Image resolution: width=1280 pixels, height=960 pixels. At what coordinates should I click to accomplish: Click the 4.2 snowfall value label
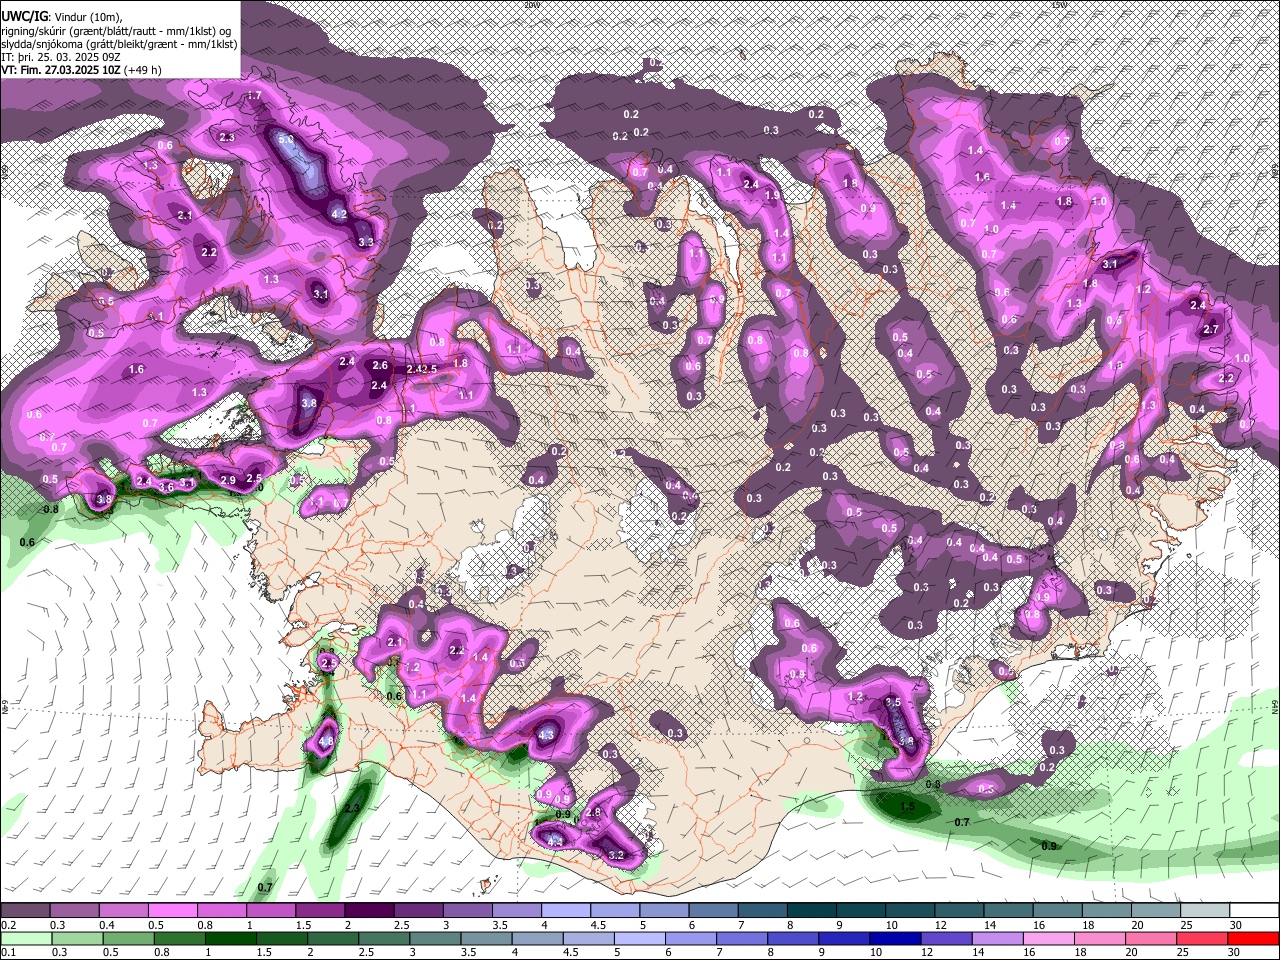click(339, 213)
